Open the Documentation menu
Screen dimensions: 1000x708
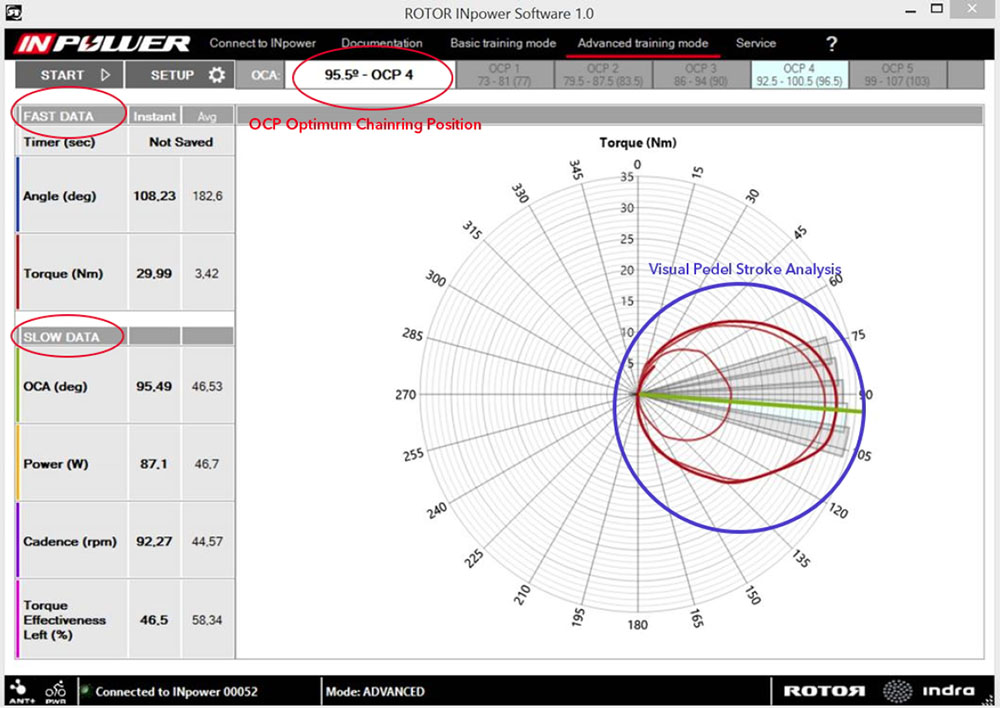(x=381, y=43)
